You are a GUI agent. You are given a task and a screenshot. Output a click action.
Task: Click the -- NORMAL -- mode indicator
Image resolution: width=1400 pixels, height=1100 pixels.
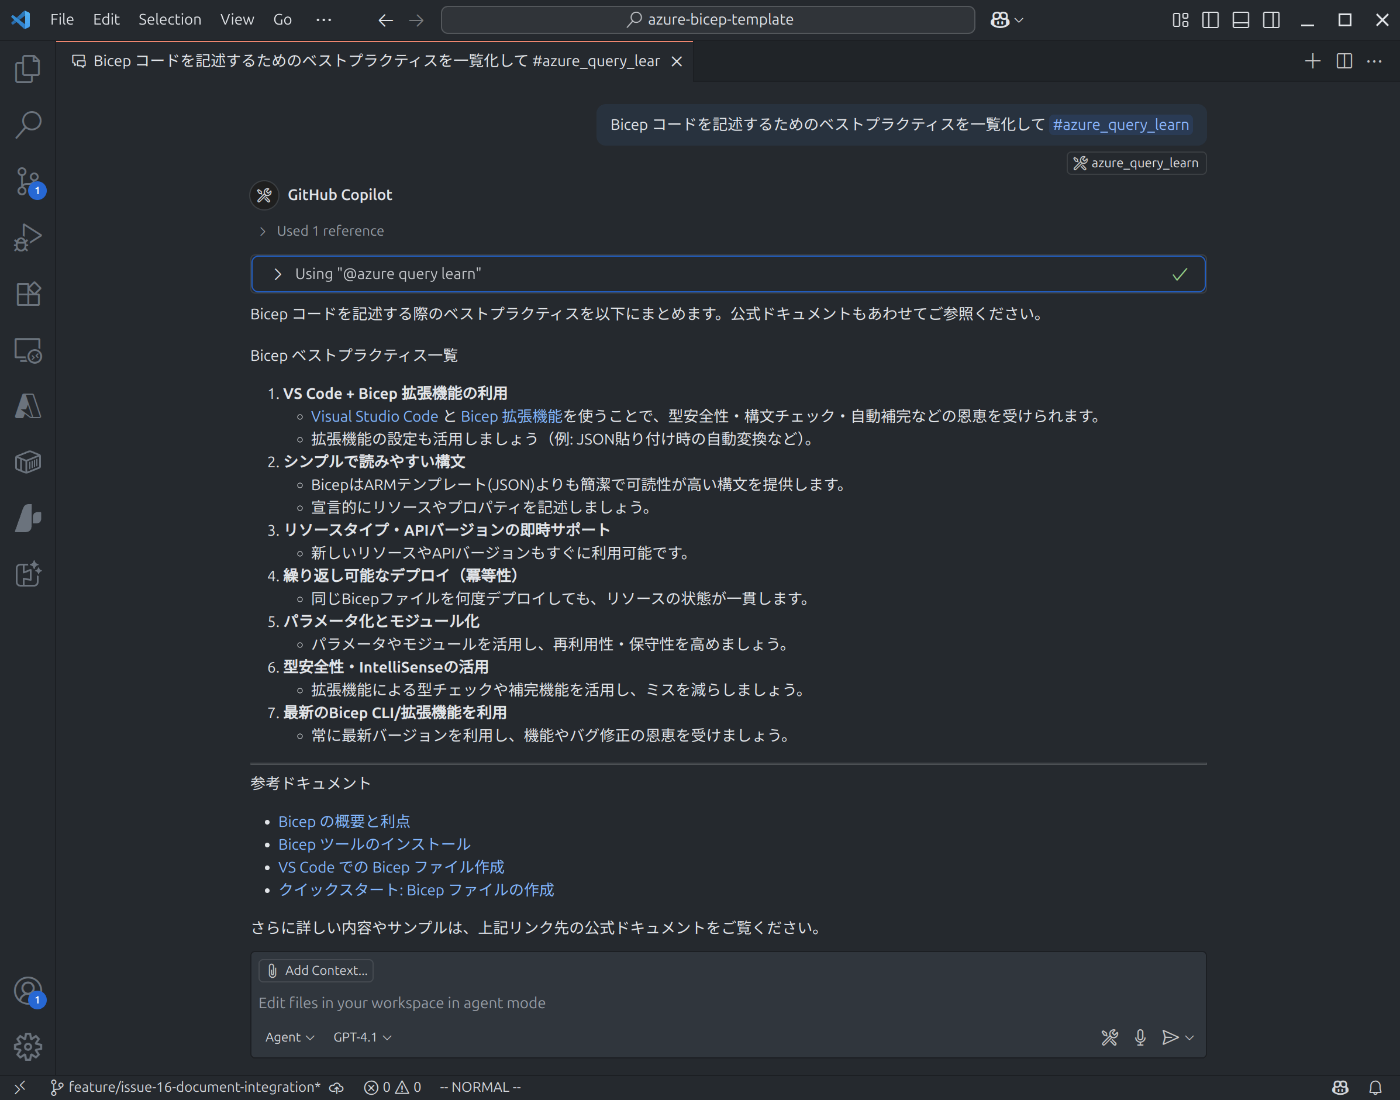click(x=481, y=1087)
